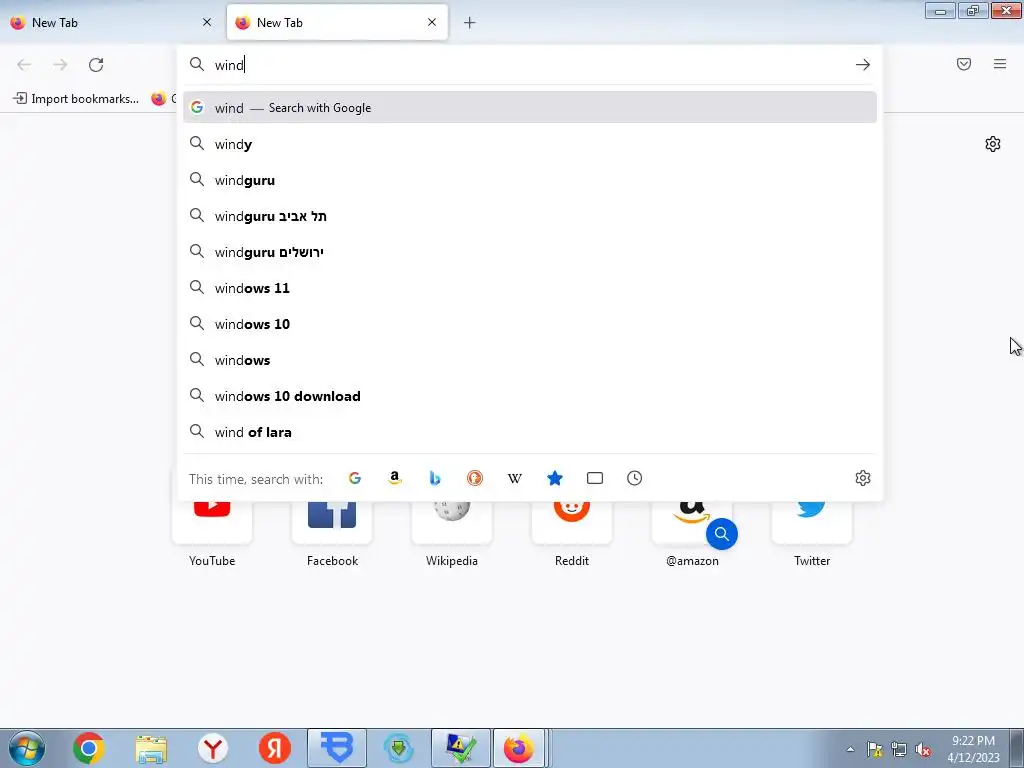Open Windows Explorer from taskbar
This screenshot has height=768, width=1024.
click(151, 748)
